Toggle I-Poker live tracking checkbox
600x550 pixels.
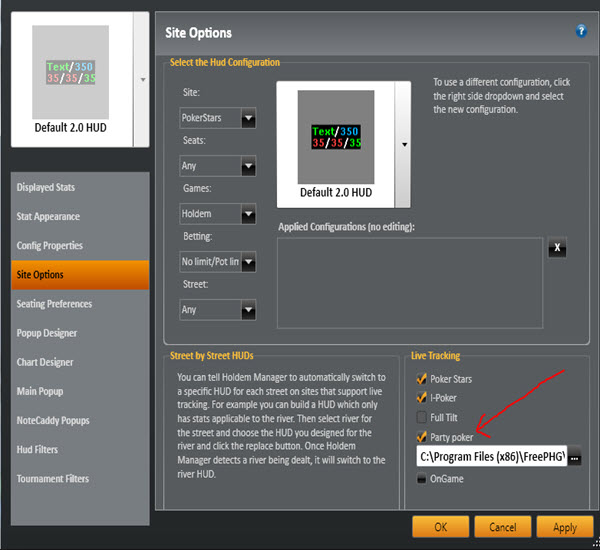pyautogui.click(x=422, y=398)
